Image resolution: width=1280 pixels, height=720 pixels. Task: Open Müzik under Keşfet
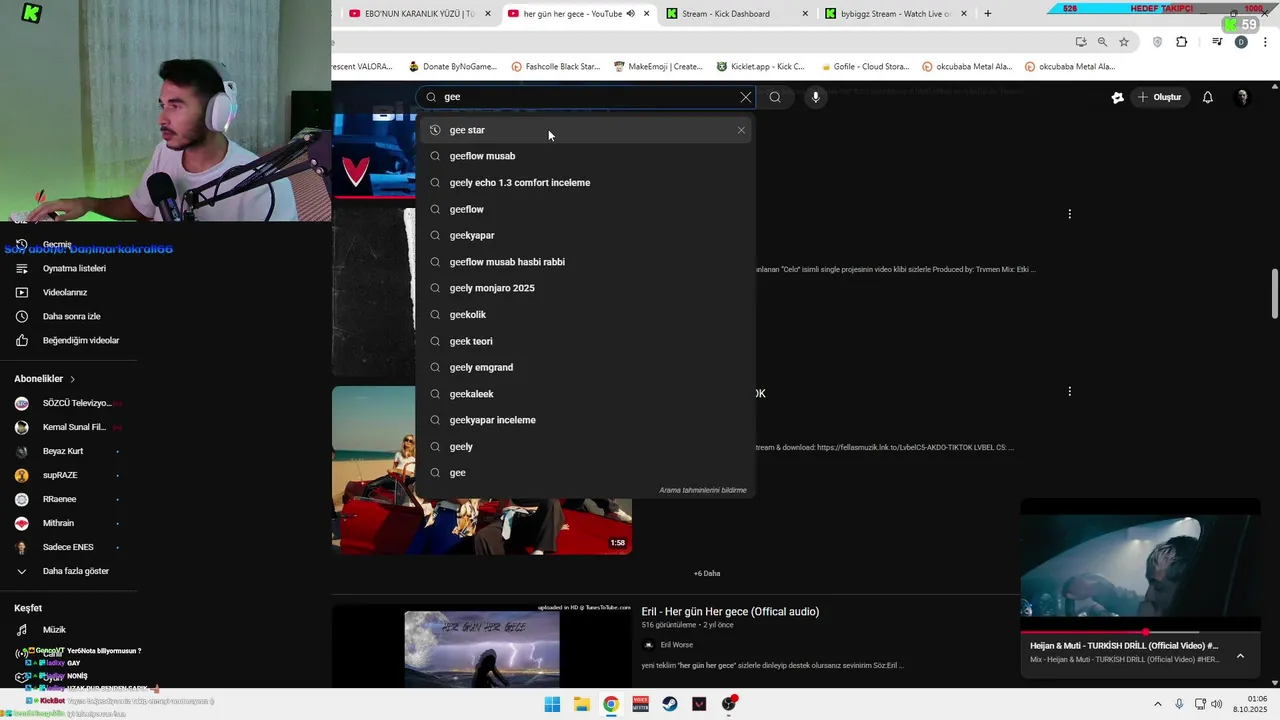pos(54,630)
